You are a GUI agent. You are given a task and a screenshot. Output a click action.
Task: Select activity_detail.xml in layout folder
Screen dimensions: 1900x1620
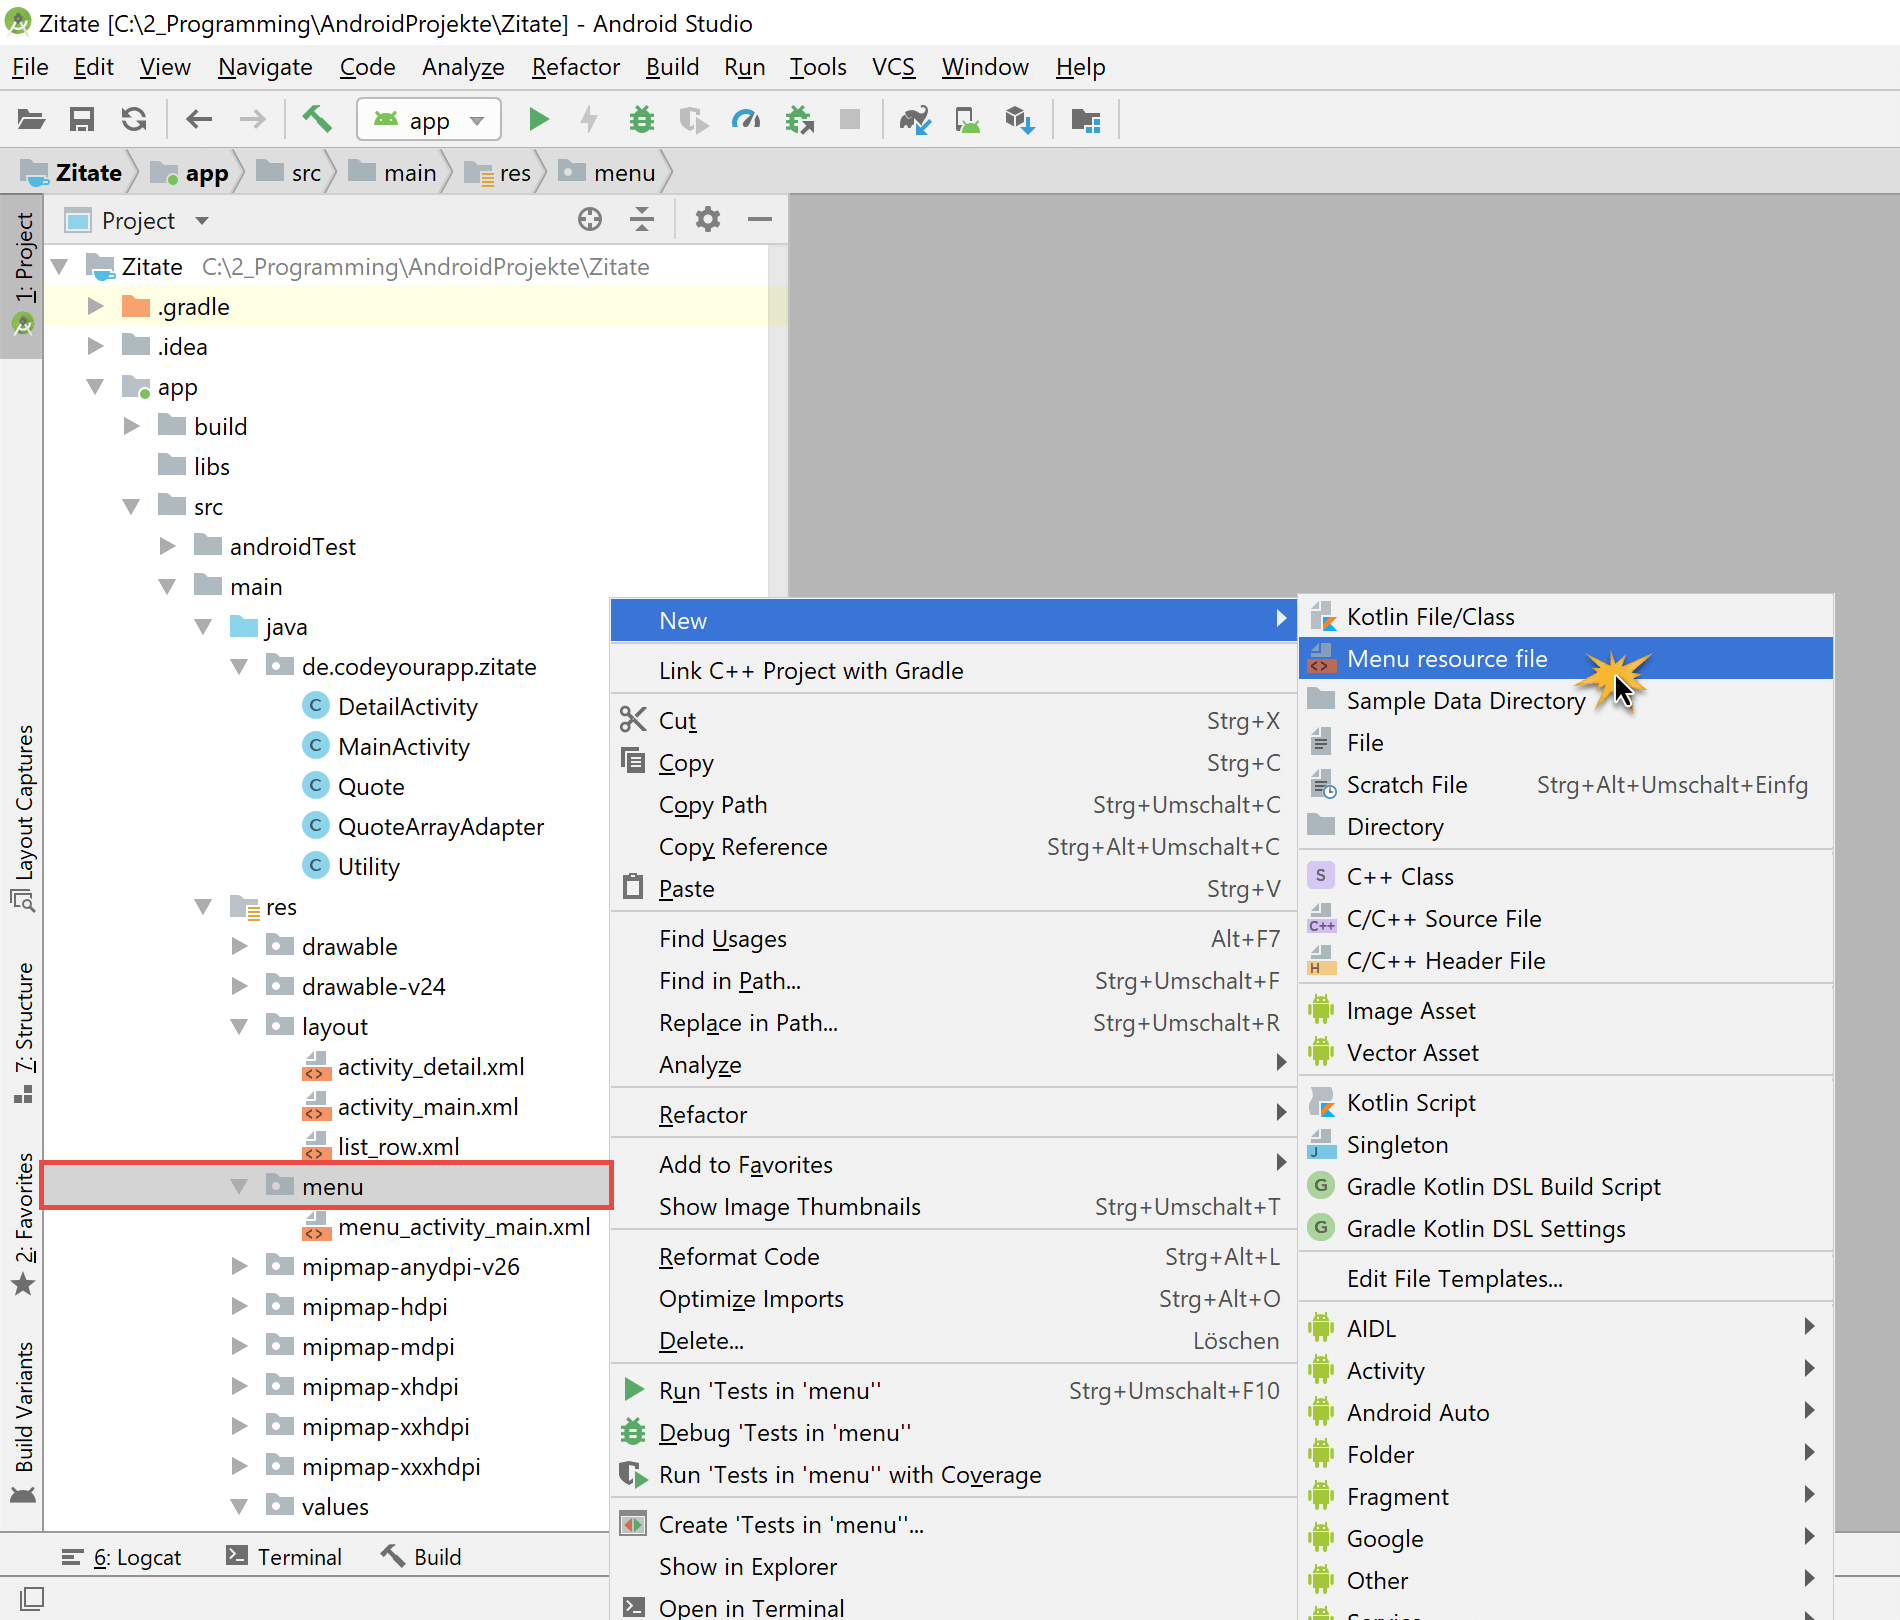click(x=430, y=1066)
